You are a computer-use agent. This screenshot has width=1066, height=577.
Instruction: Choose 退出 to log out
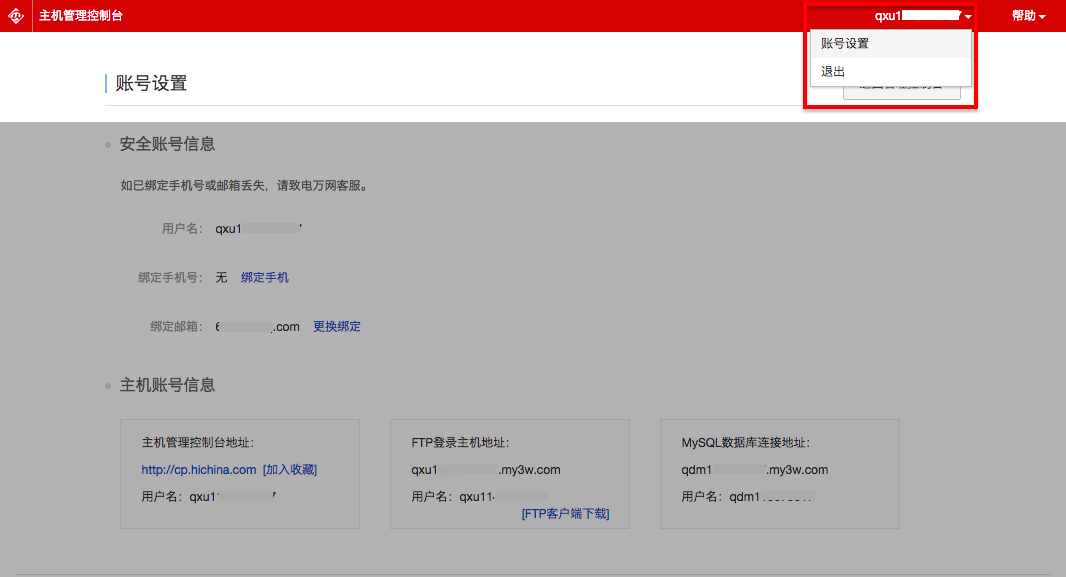pyautogui.click(x=833, y=72)
